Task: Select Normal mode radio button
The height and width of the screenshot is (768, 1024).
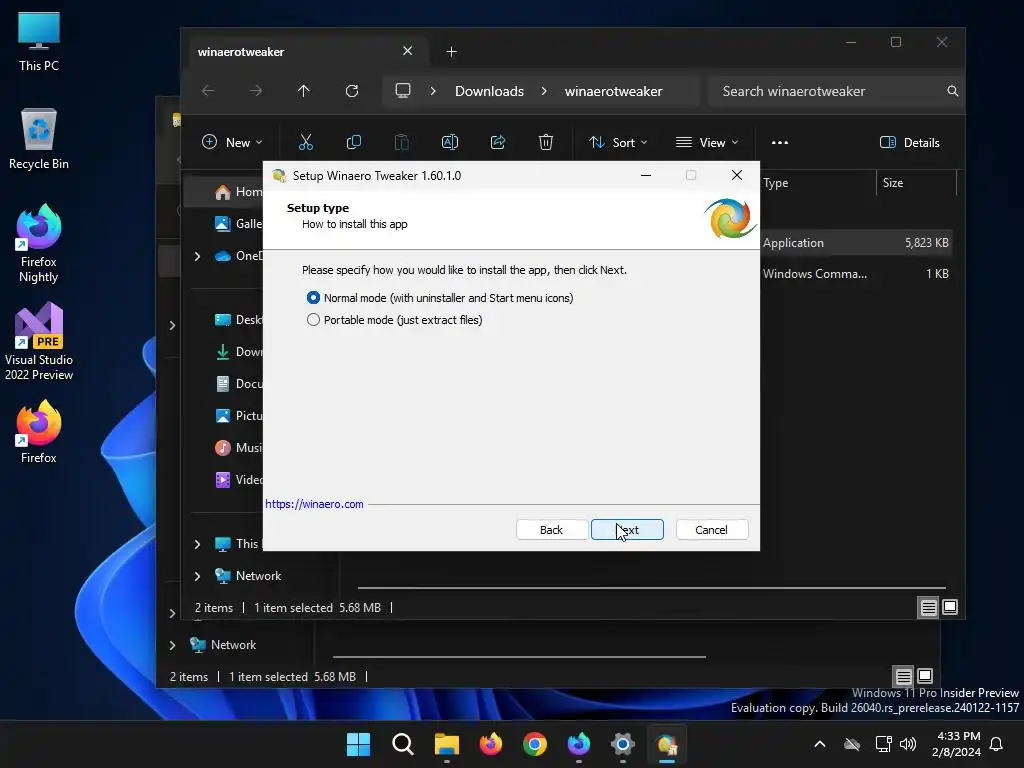Action: click(313, 298)
